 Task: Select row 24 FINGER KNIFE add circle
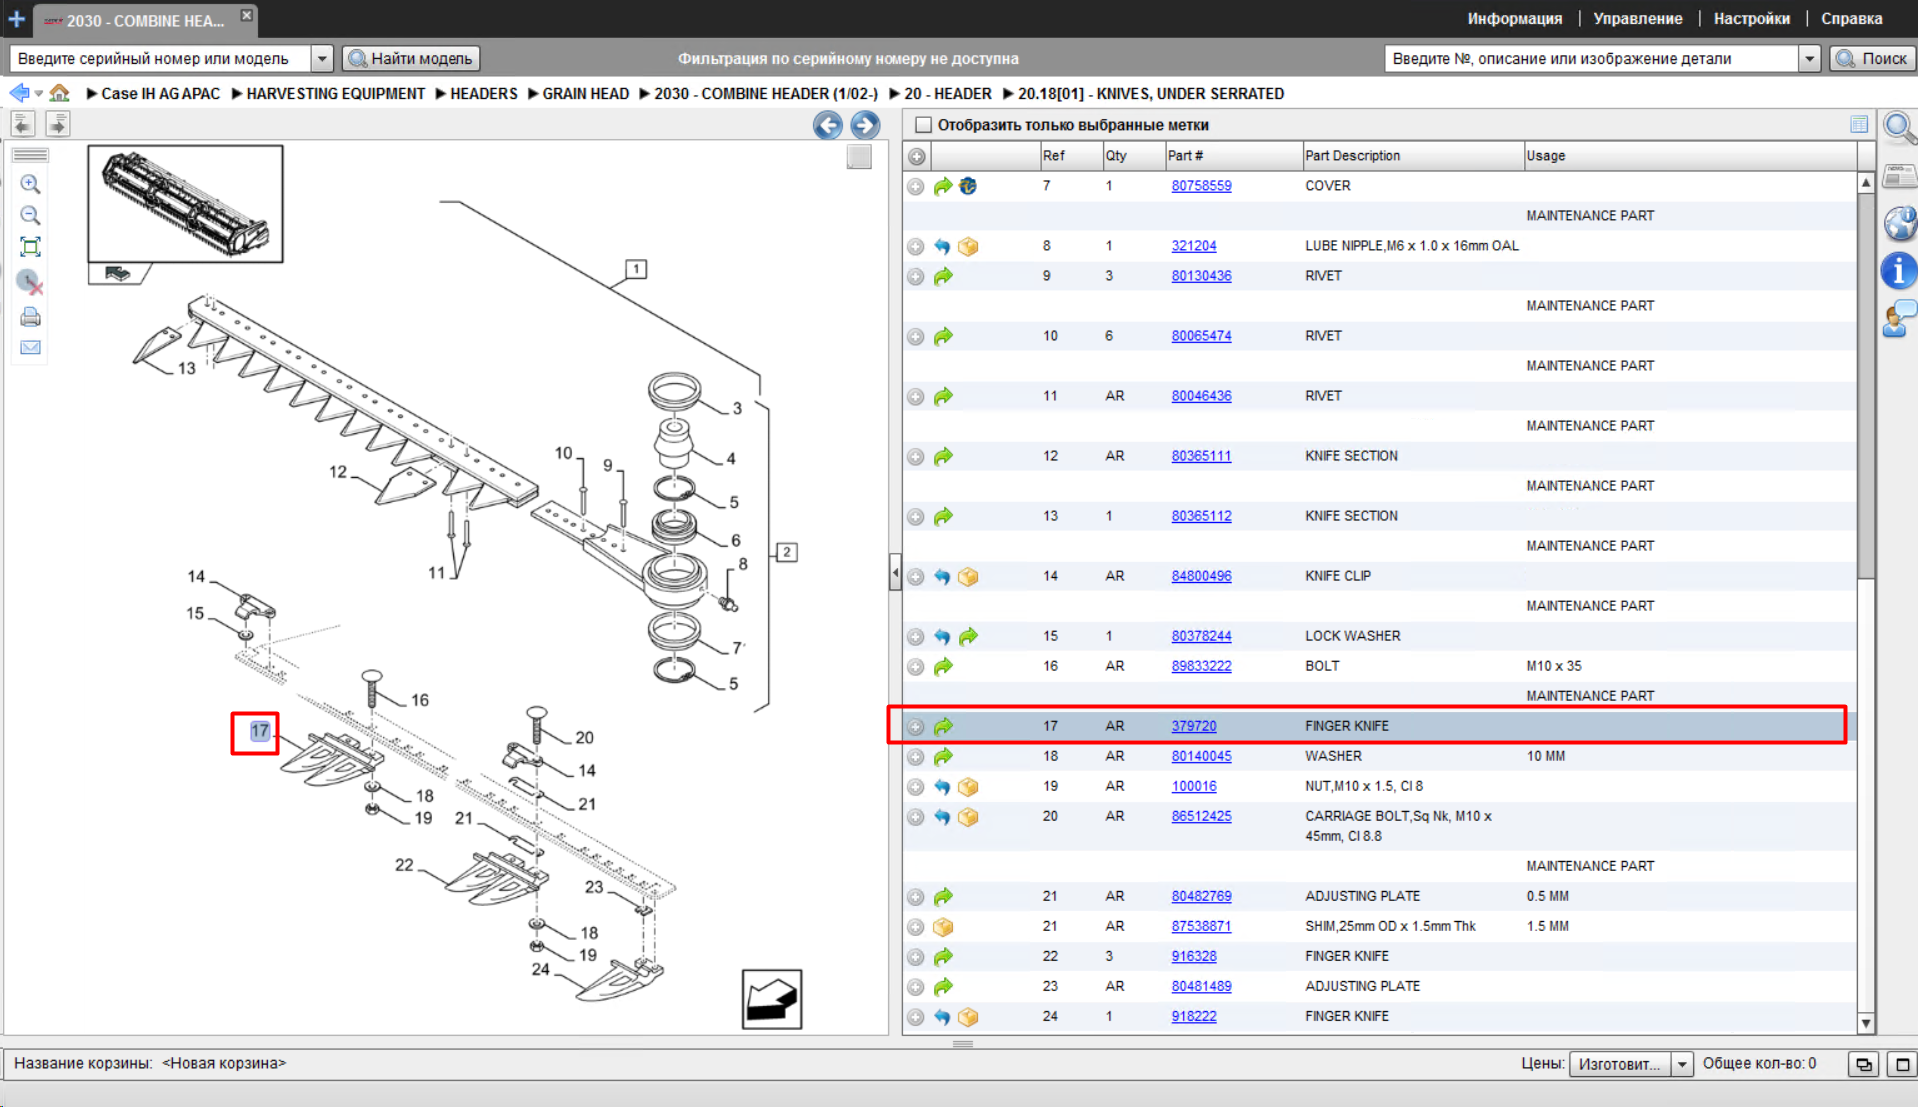916,1017
